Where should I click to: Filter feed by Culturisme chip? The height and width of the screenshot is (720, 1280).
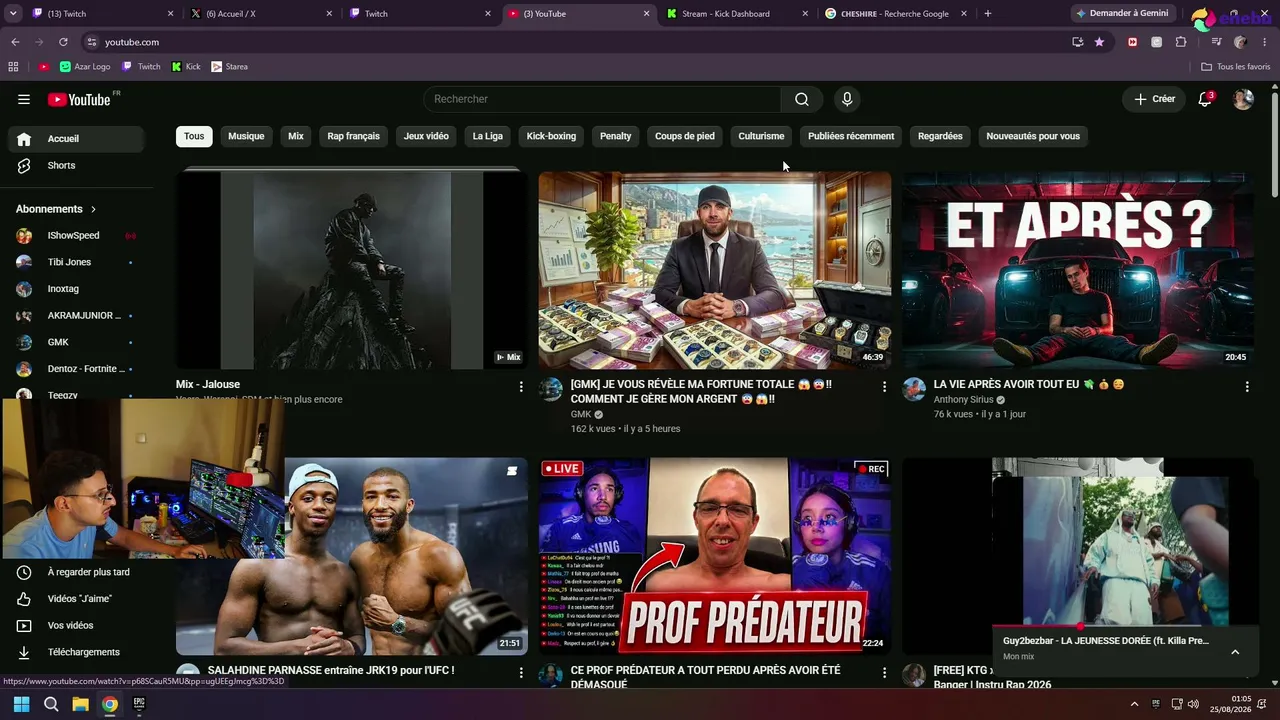[761, 136]
